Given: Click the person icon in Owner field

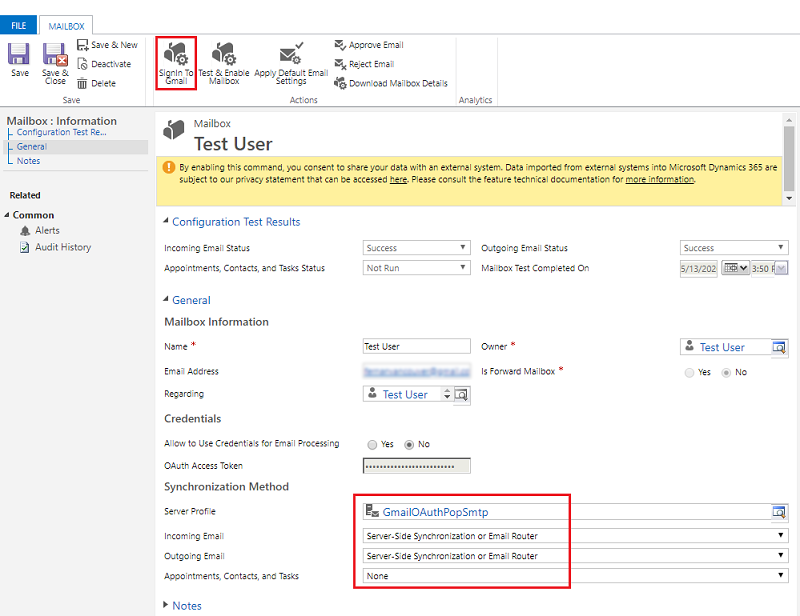Looking at the screenshot, I should coord(689,346).
